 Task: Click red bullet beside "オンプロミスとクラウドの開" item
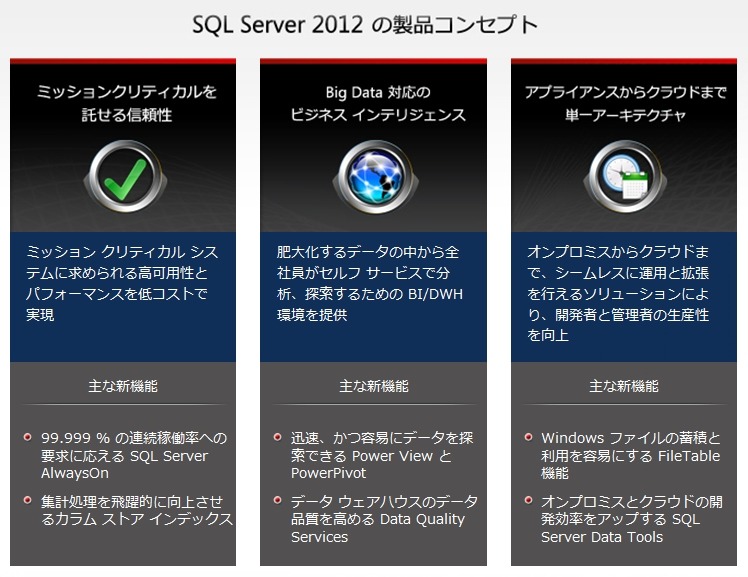[528, 500]
